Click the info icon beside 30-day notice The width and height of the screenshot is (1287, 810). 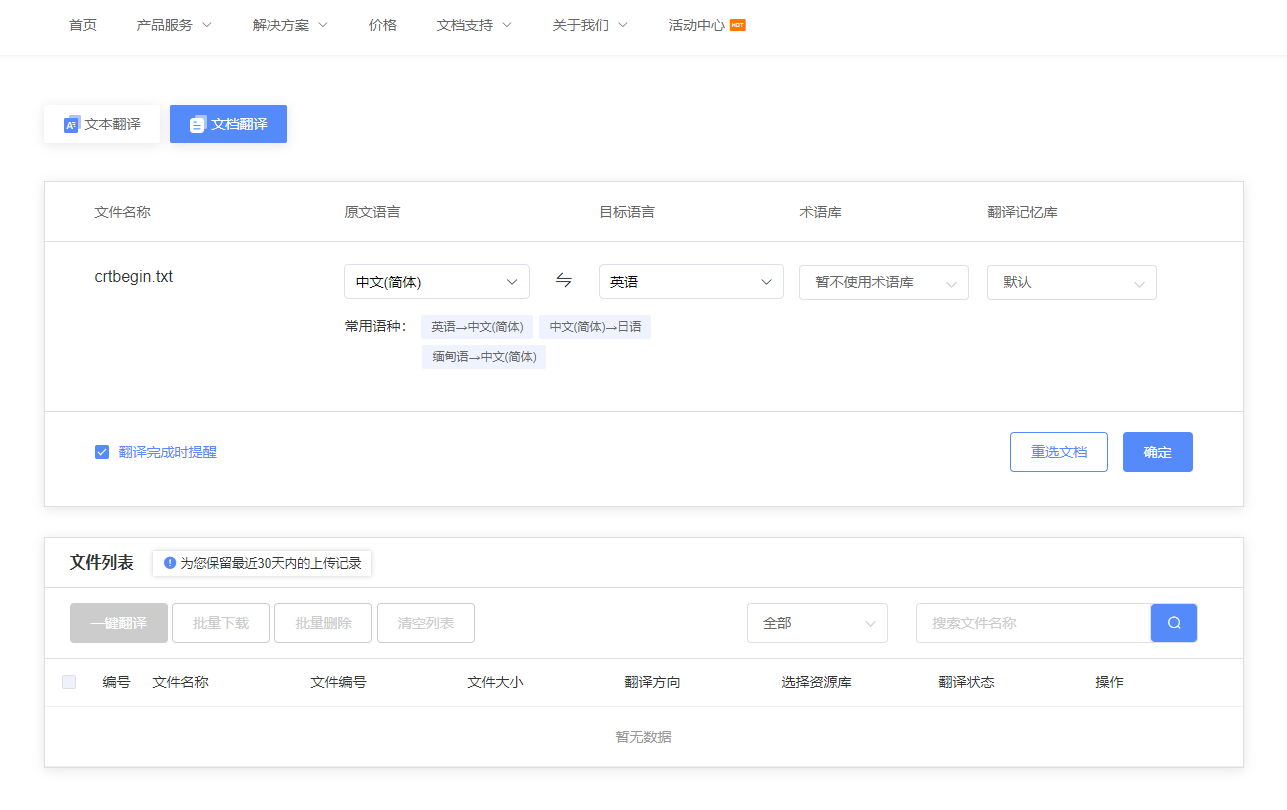(x=170, y=563)
